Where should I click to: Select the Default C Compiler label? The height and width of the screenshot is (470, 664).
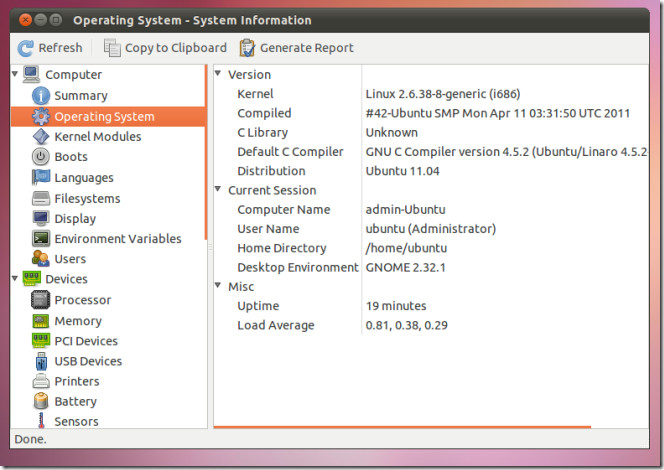[x=290, y=152]
